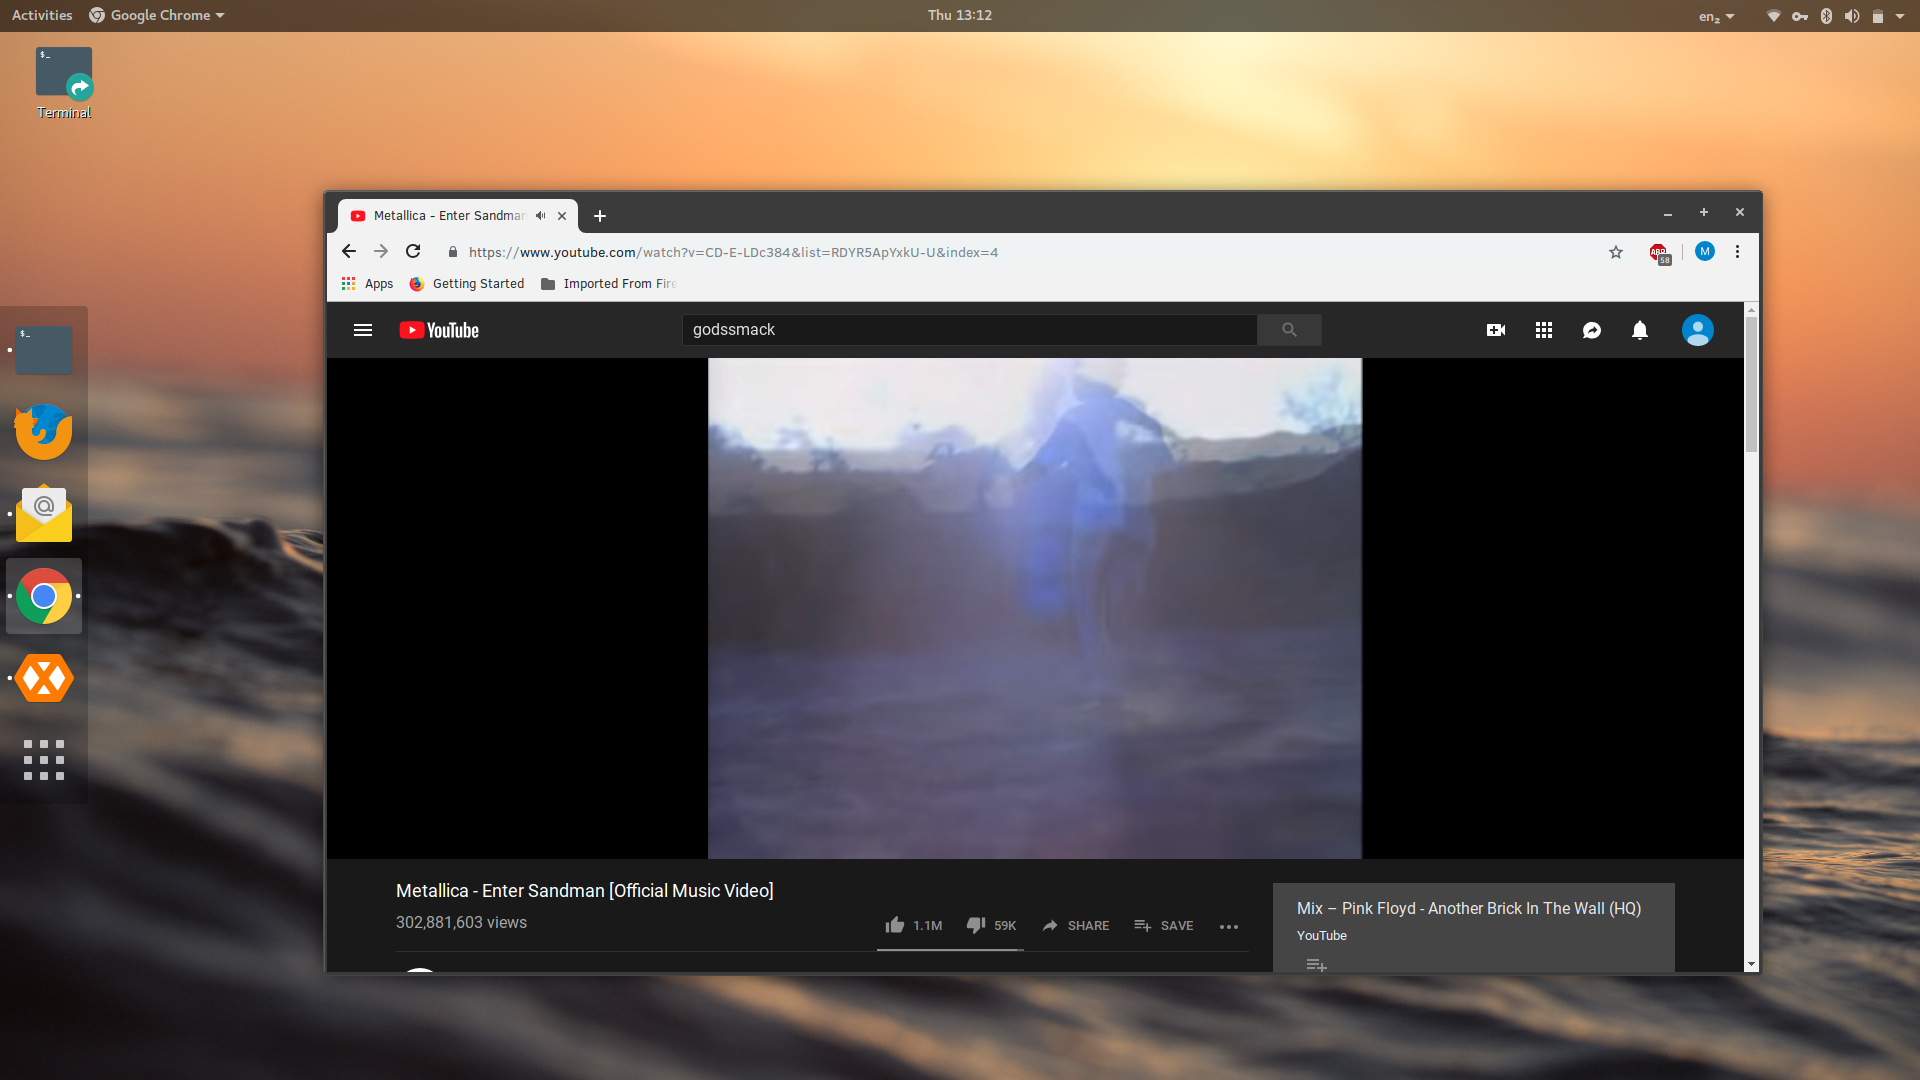
Task: Go forward in Chrome
Action: tap(381, 252)
